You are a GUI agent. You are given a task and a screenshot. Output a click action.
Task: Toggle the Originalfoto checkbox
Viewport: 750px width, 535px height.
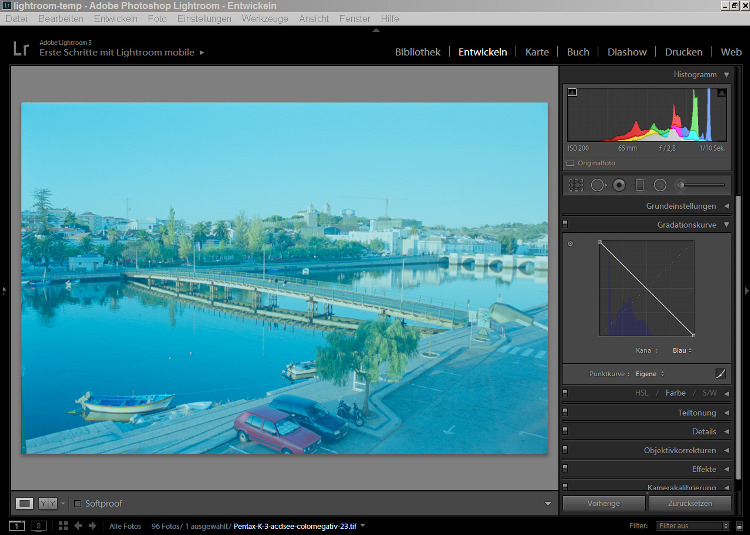click(x=570, y=162)
